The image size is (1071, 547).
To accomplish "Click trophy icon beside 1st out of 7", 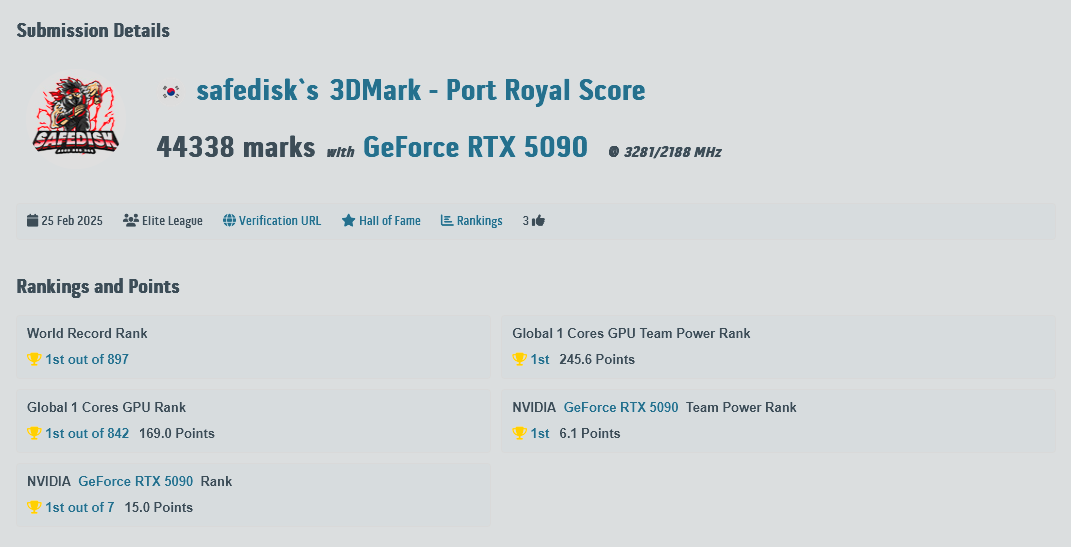I will (34, 507).
